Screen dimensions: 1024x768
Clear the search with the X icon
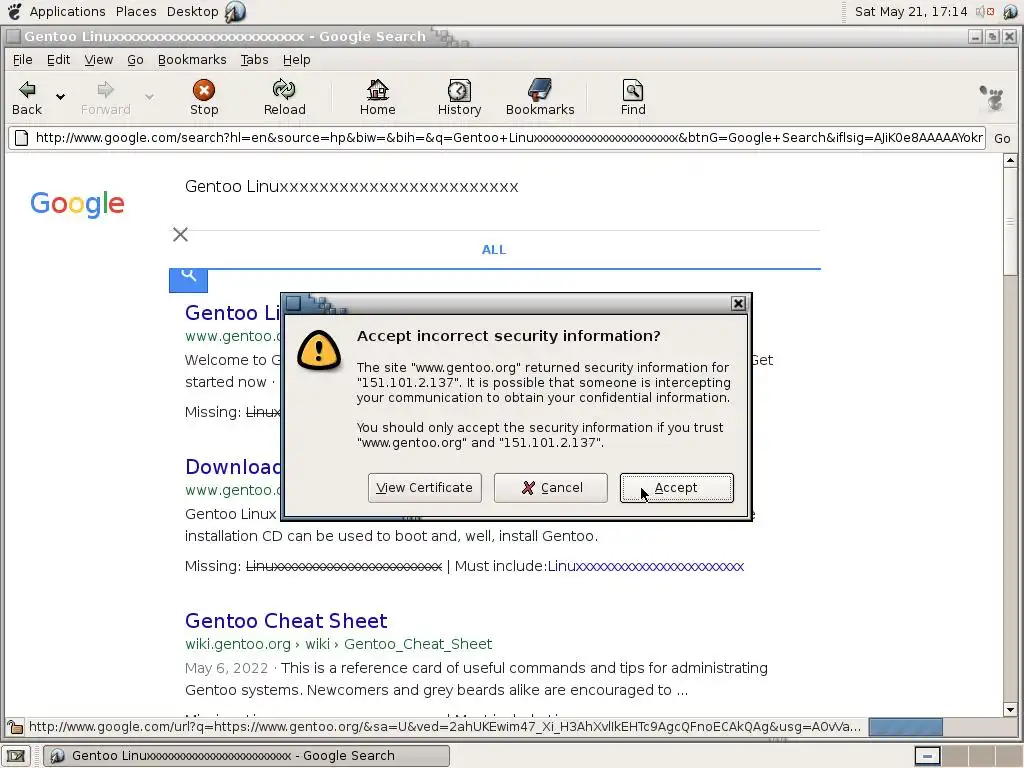pos(180,234)
